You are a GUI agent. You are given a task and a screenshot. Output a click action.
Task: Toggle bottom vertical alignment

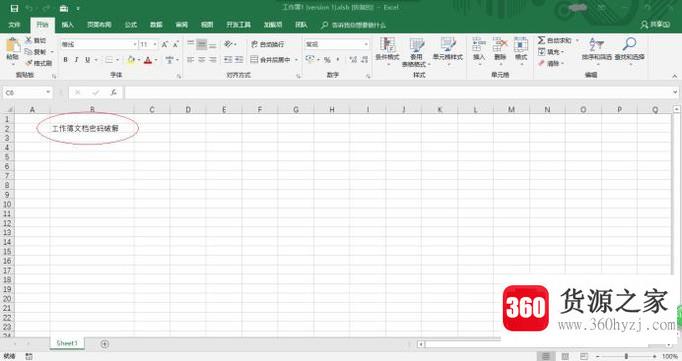[213, 44]
